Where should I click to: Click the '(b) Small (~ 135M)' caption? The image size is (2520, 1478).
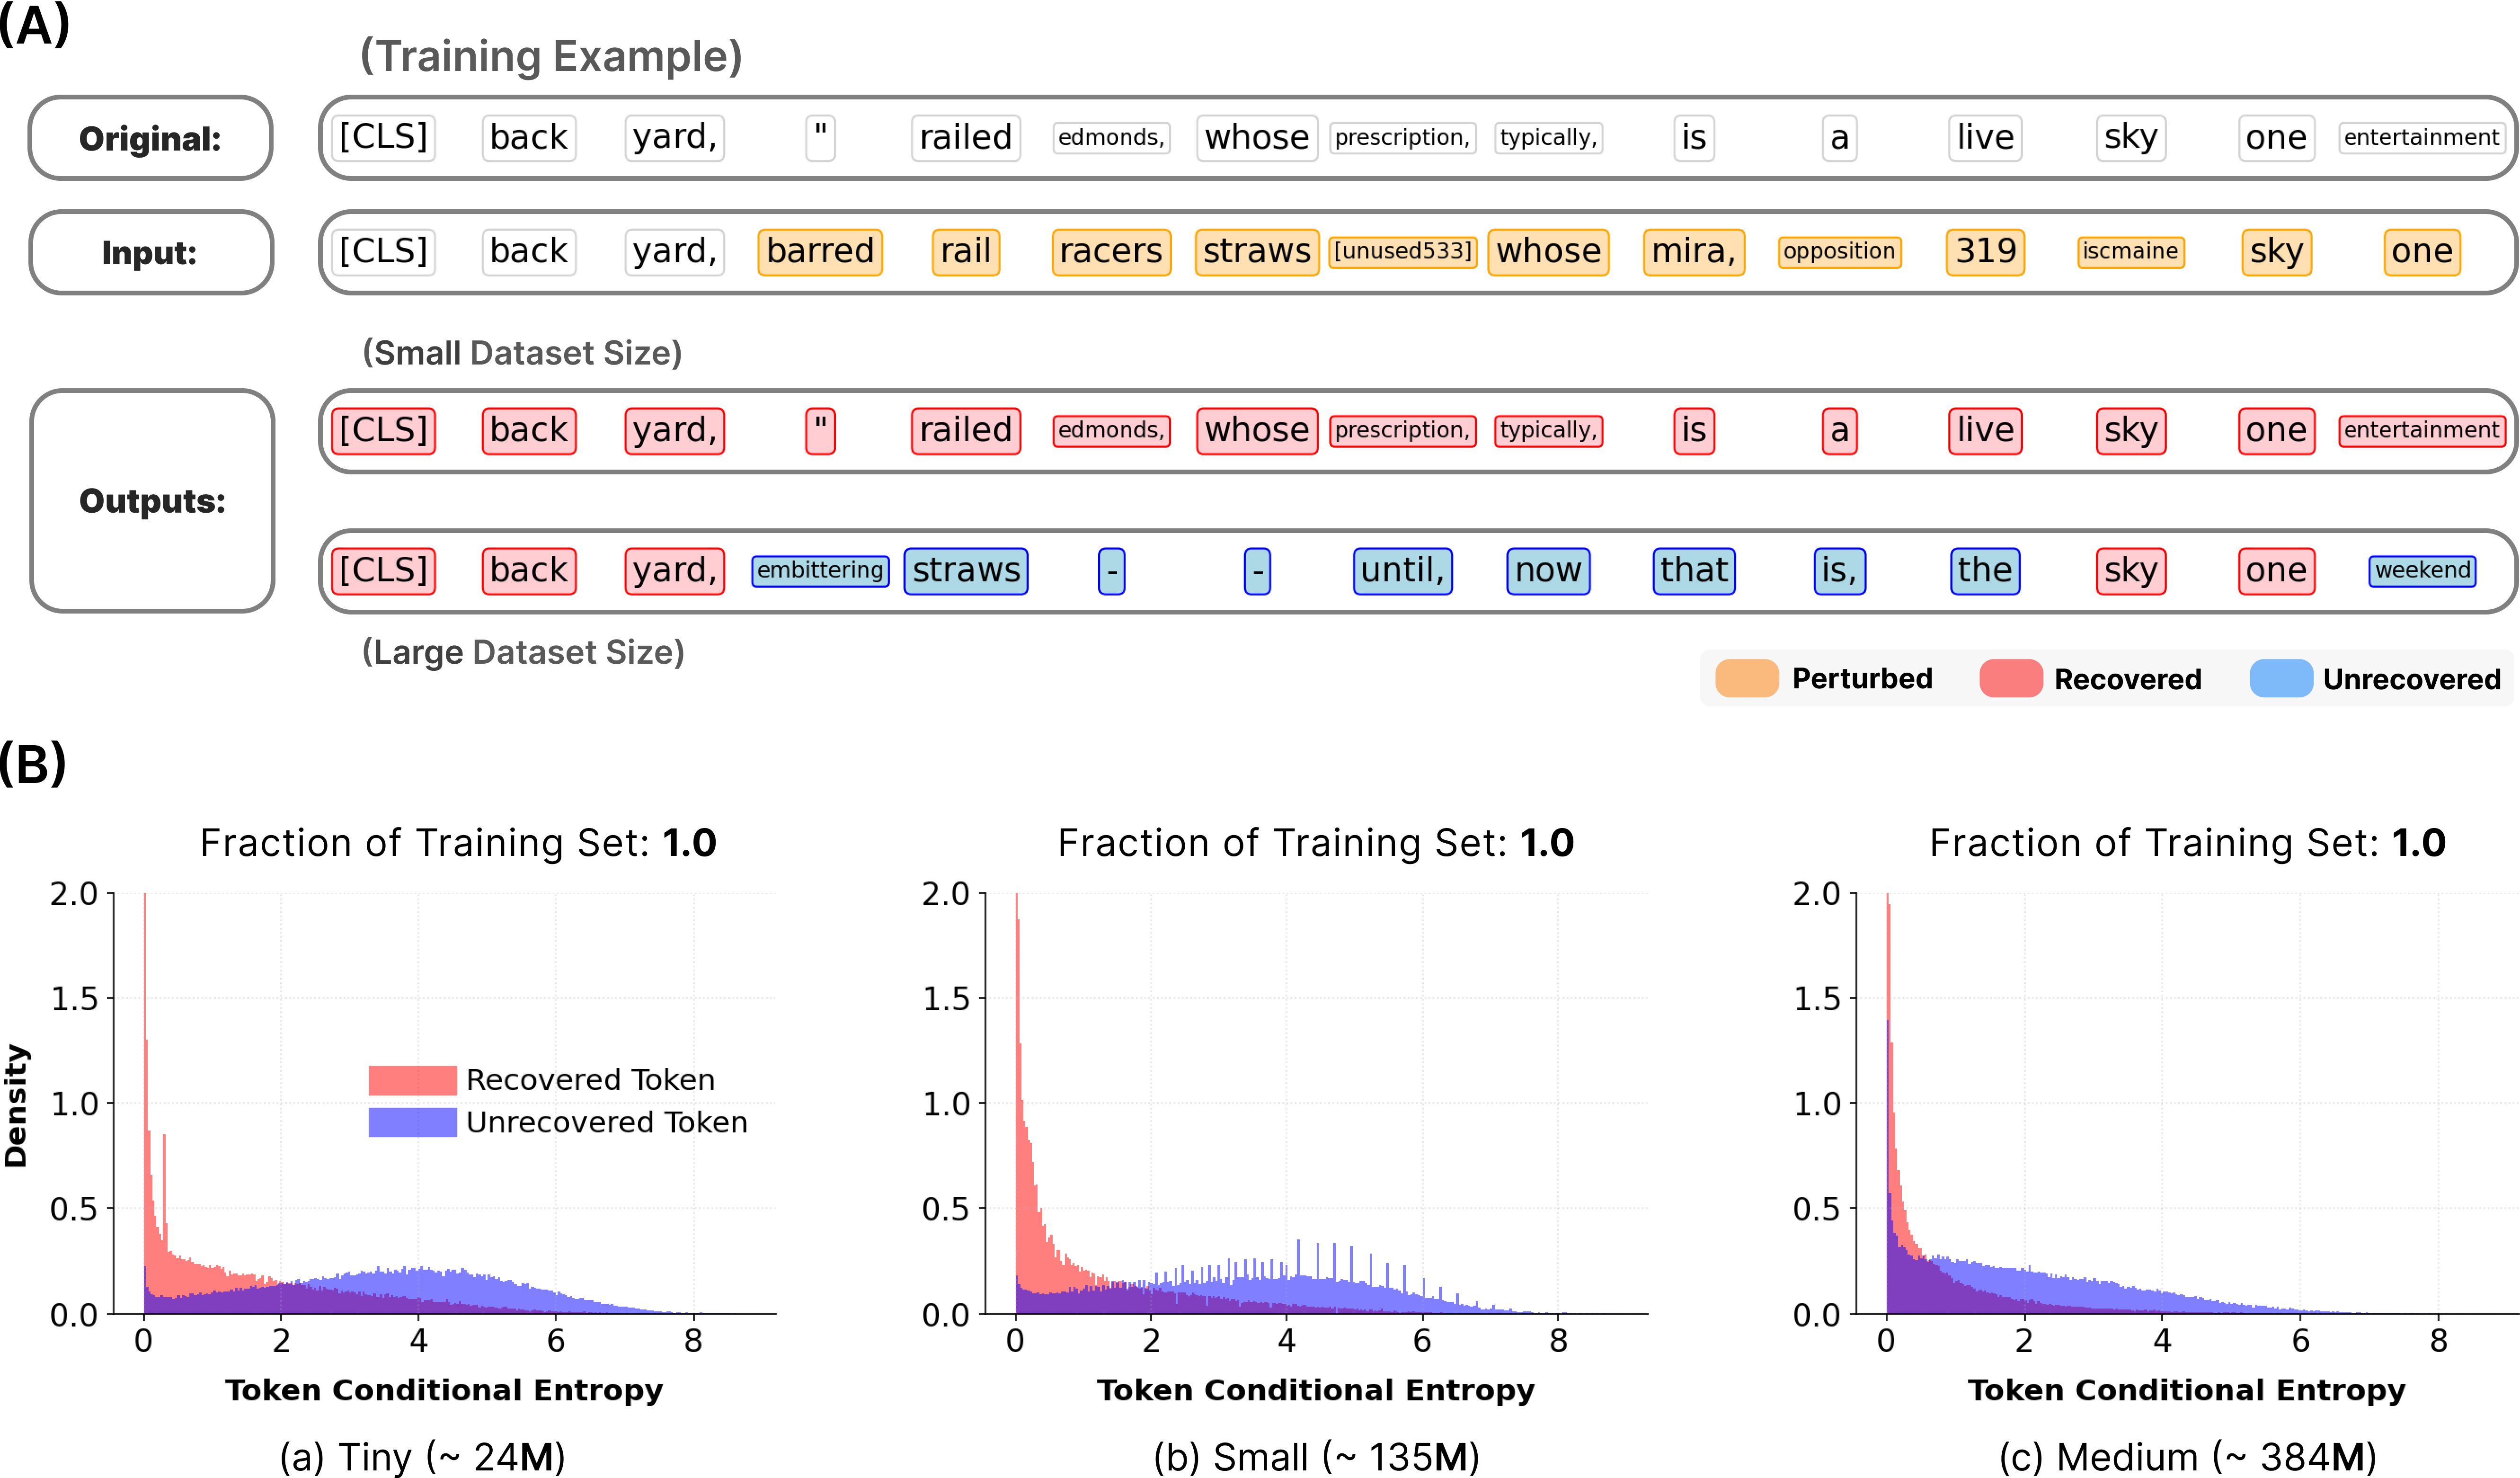point(1316,1457)
